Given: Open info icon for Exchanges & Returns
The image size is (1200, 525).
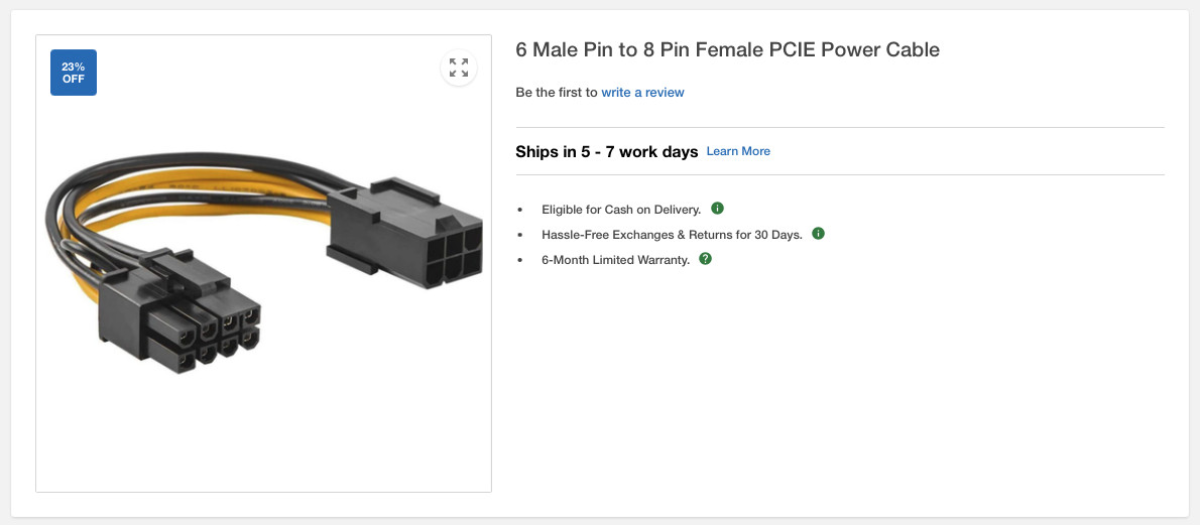Looking at the screenshot, I should (818, 233).
